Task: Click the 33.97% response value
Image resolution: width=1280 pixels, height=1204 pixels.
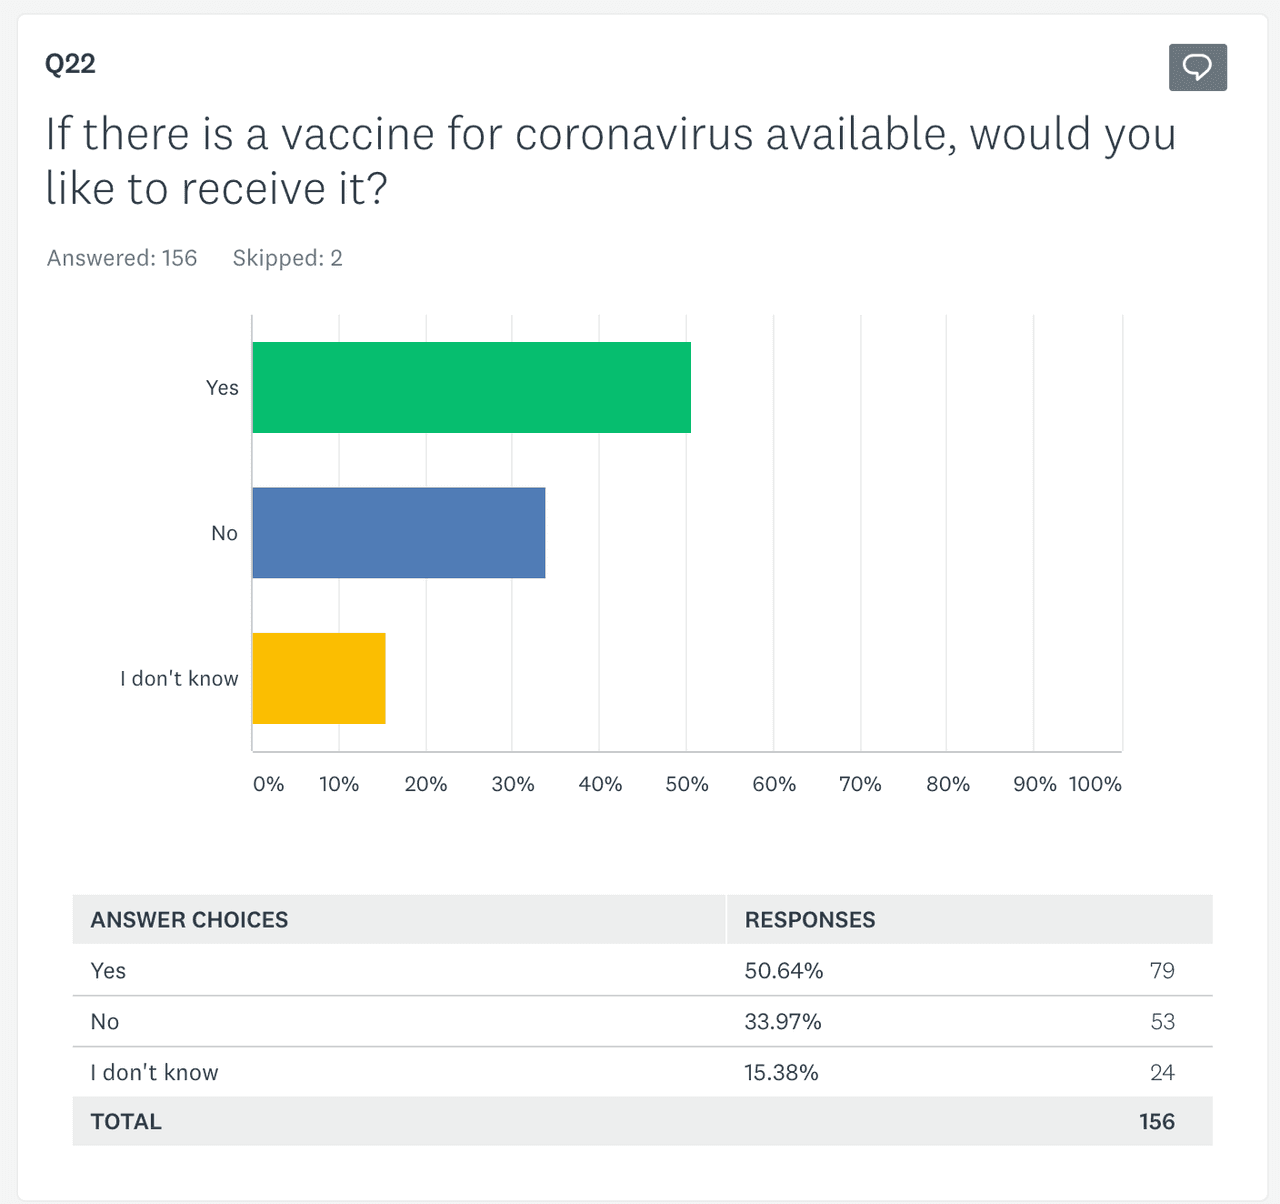Action: [x=783, y=1022]
